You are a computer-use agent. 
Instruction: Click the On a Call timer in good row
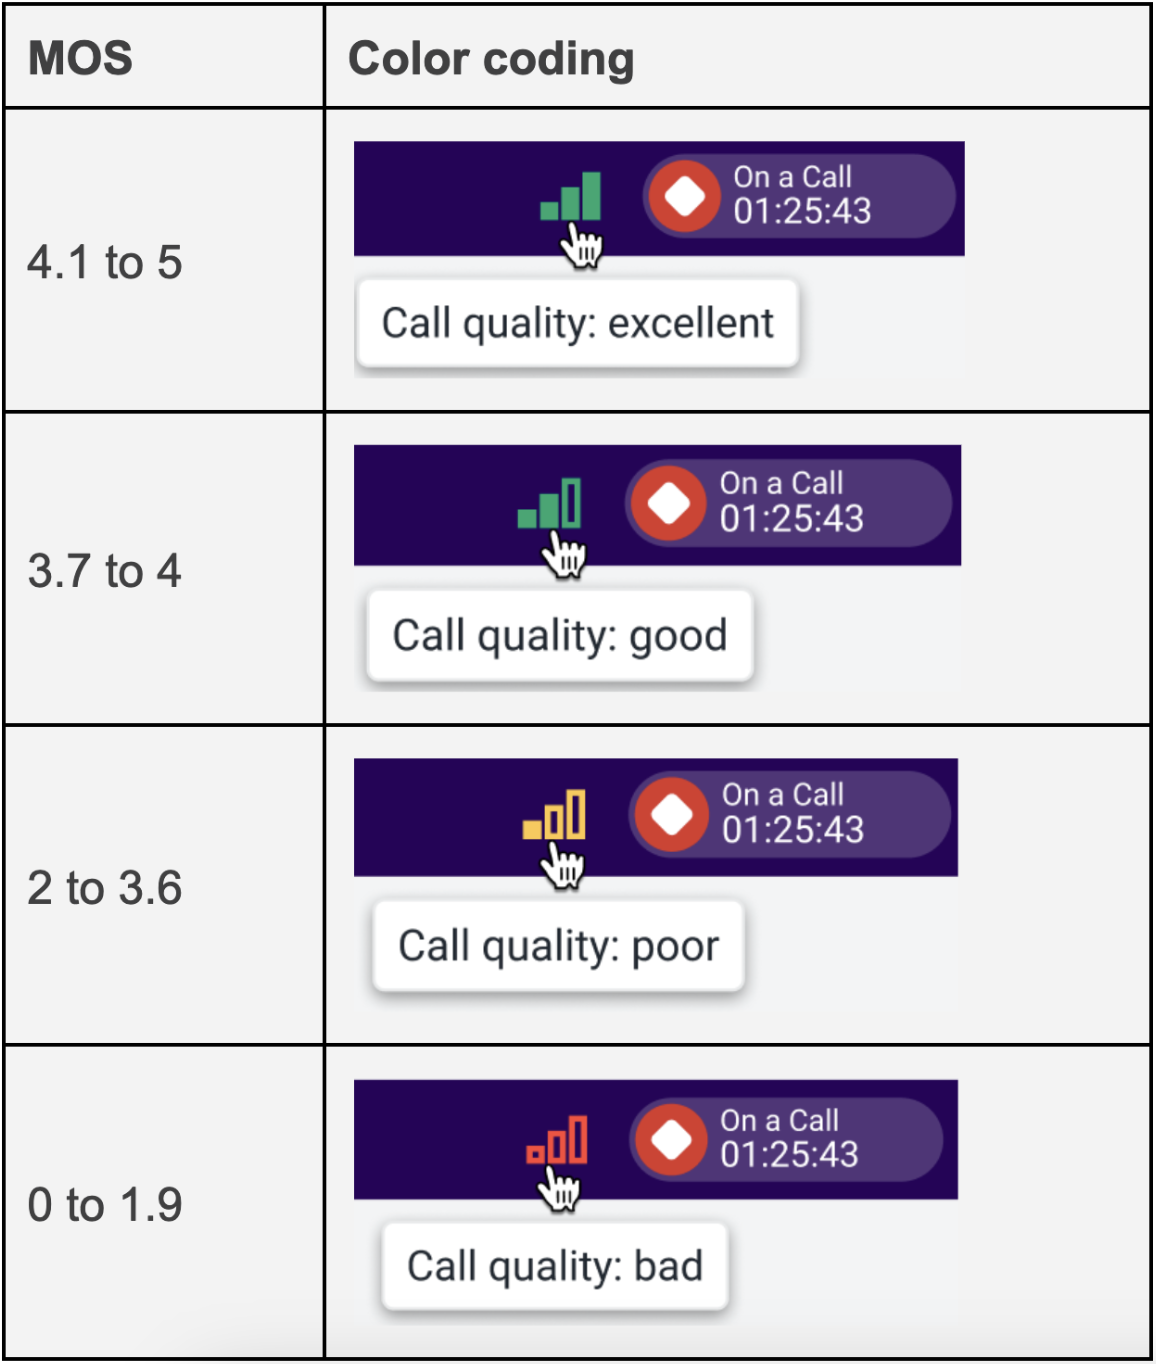pos(789,503)
